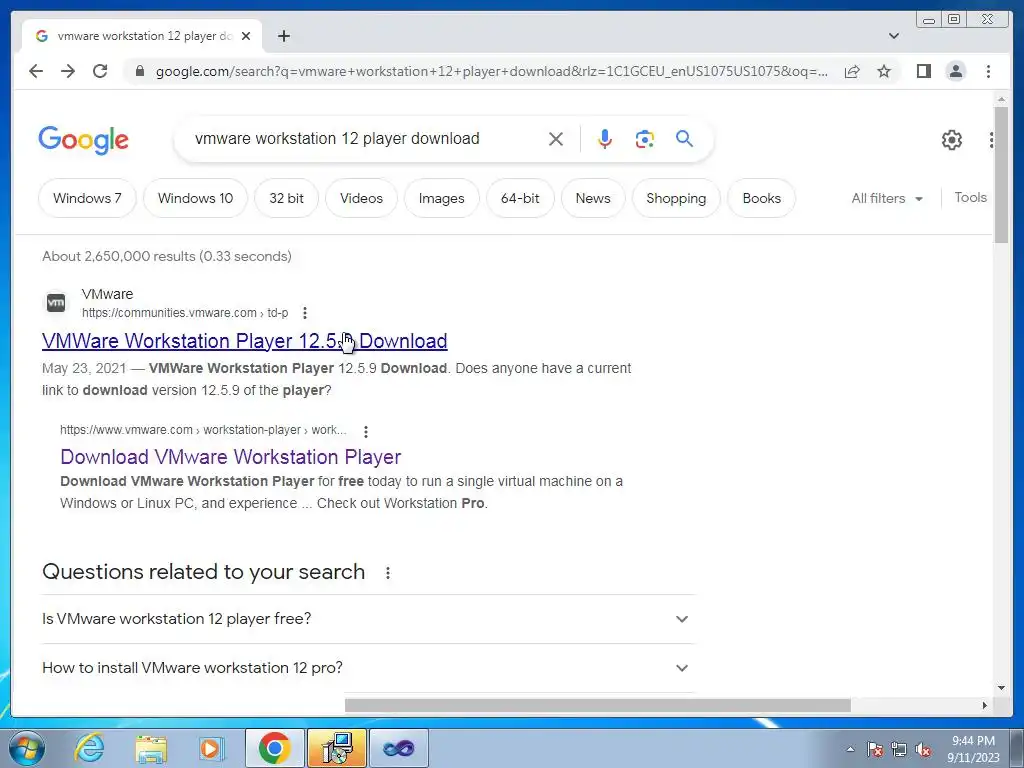Open three-dot menu for www.vmware.com result
Screen dimensions: 1024x768
(366, 431)
